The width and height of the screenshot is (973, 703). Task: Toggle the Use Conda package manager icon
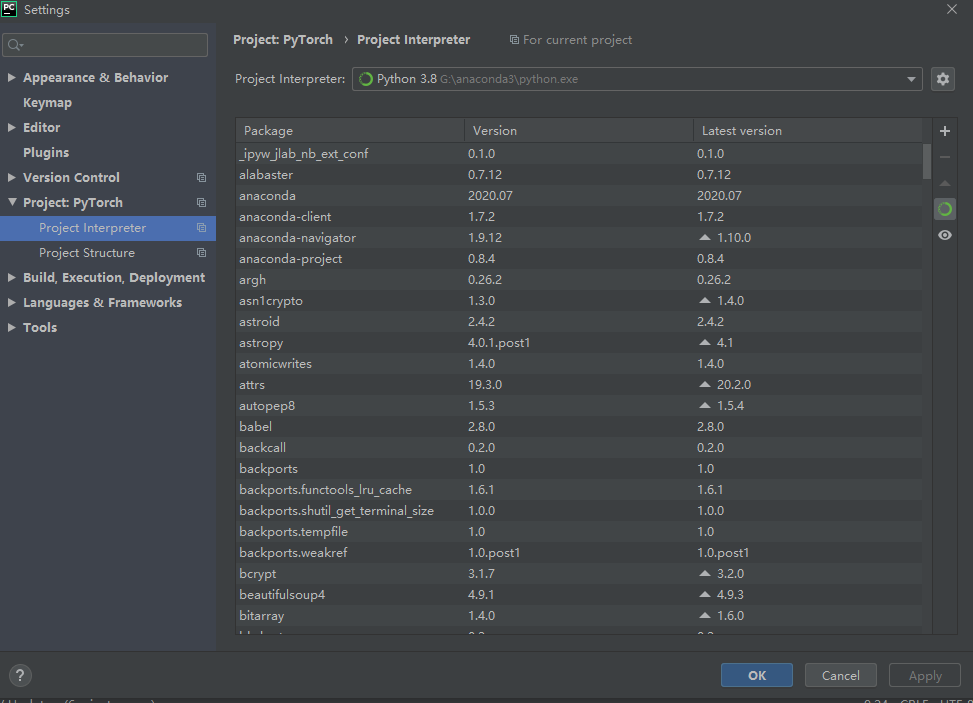coord(944,209)
